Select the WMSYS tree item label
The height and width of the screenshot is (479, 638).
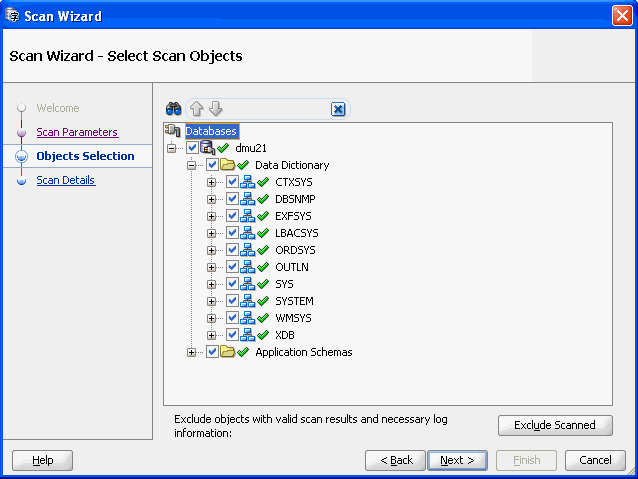(x=293, y=318)
